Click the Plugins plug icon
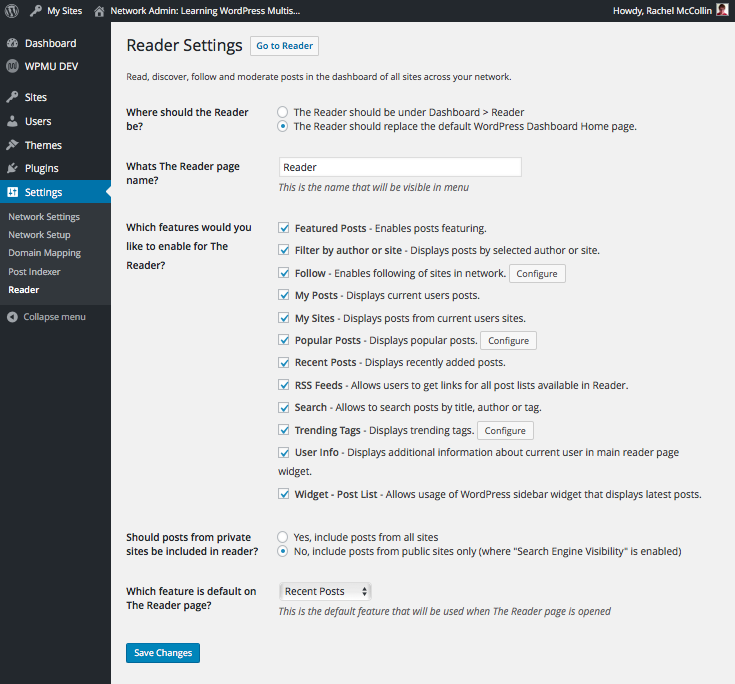735x684 pixels. point(13,168)
